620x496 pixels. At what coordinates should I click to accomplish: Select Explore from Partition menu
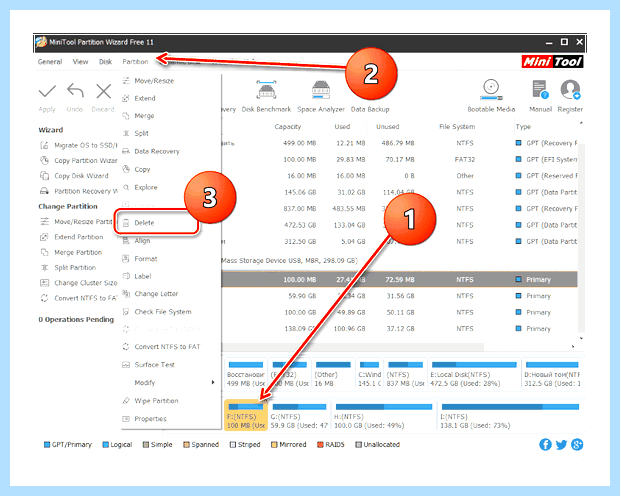pos(170,187)
